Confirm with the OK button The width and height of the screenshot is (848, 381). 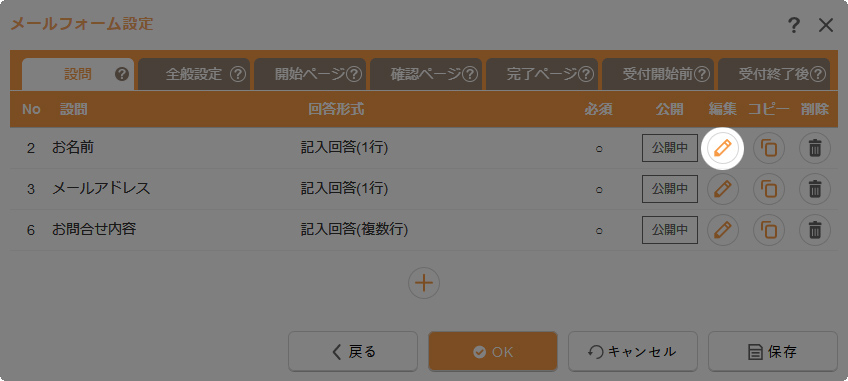point(493,352)
